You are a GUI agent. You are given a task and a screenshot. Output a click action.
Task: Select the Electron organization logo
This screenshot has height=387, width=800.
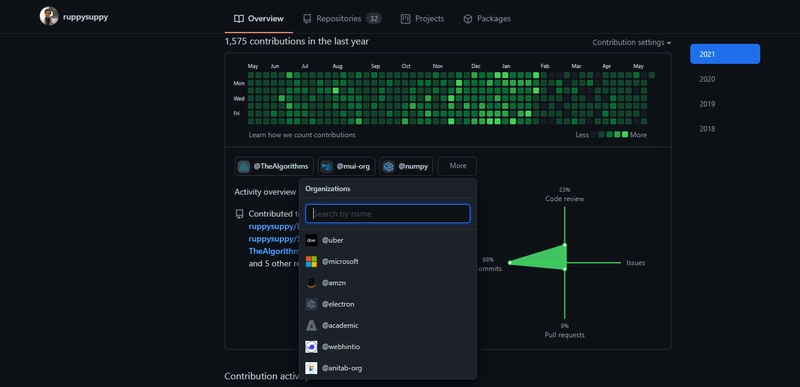(x=311, y=304)
